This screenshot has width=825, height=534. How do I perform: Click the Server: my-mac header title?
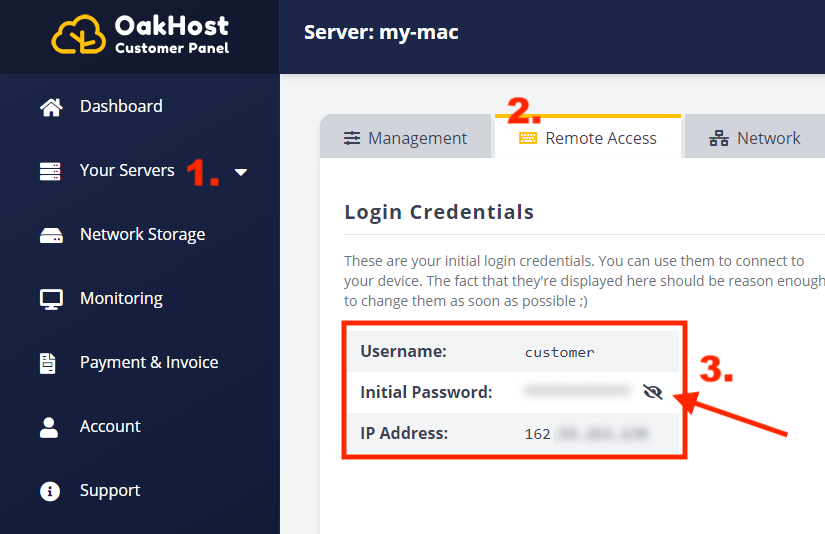click(381, 33)
